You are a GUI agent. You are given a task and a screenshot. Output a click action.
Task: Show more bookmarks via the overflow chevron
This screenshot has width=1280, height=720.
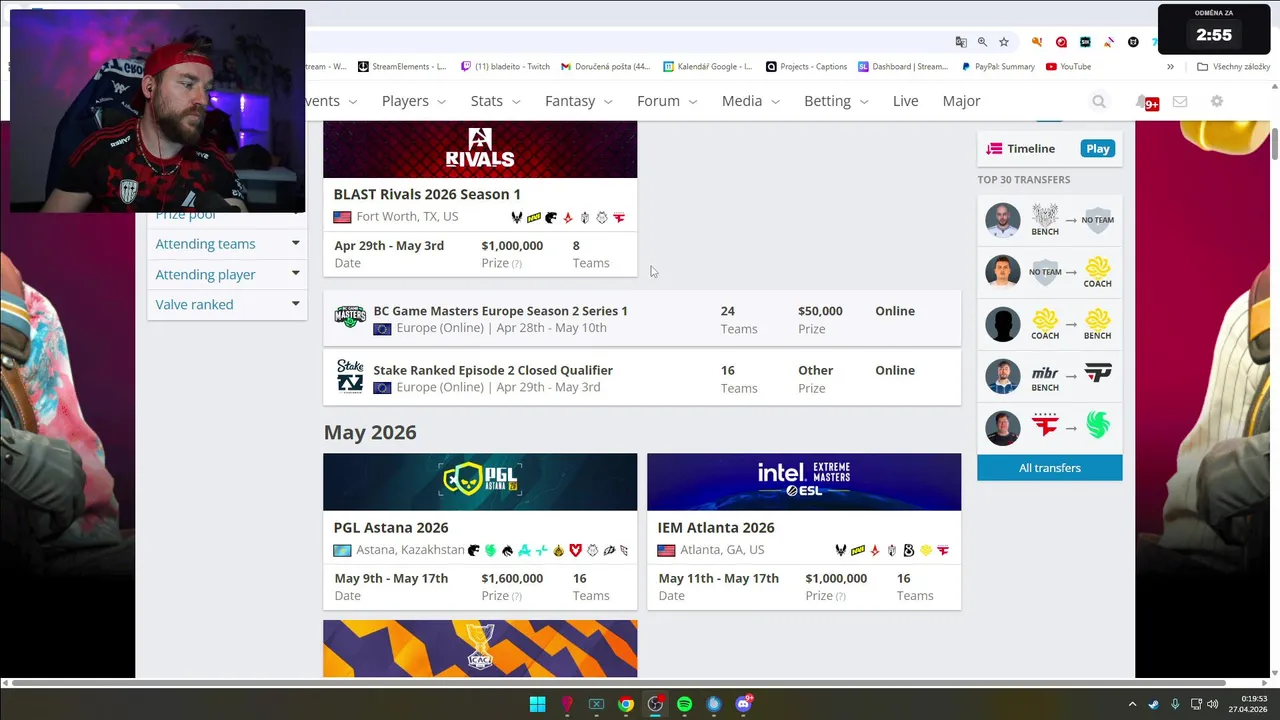[x=1170, y=67]
